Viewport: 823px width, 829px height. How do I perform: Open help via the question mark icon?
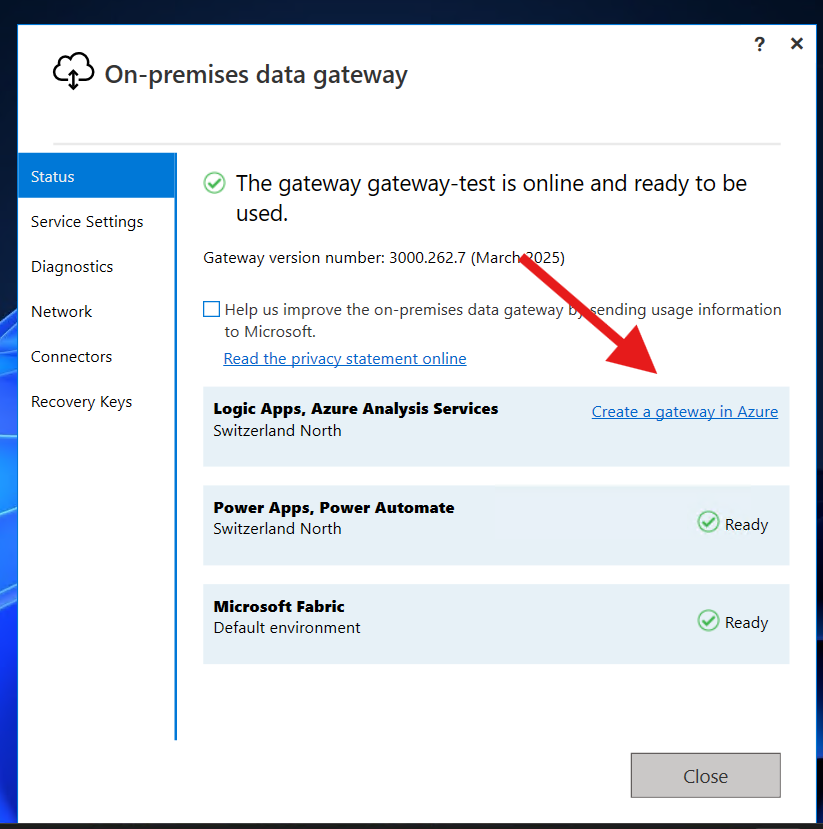pyautogui.click(x=760, y=44)
